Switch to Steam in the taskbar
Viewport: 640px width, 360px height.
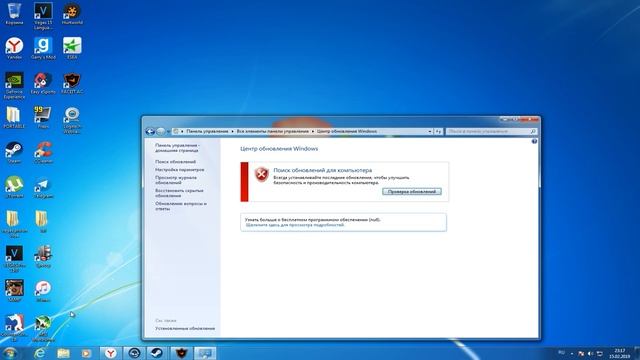156,353
